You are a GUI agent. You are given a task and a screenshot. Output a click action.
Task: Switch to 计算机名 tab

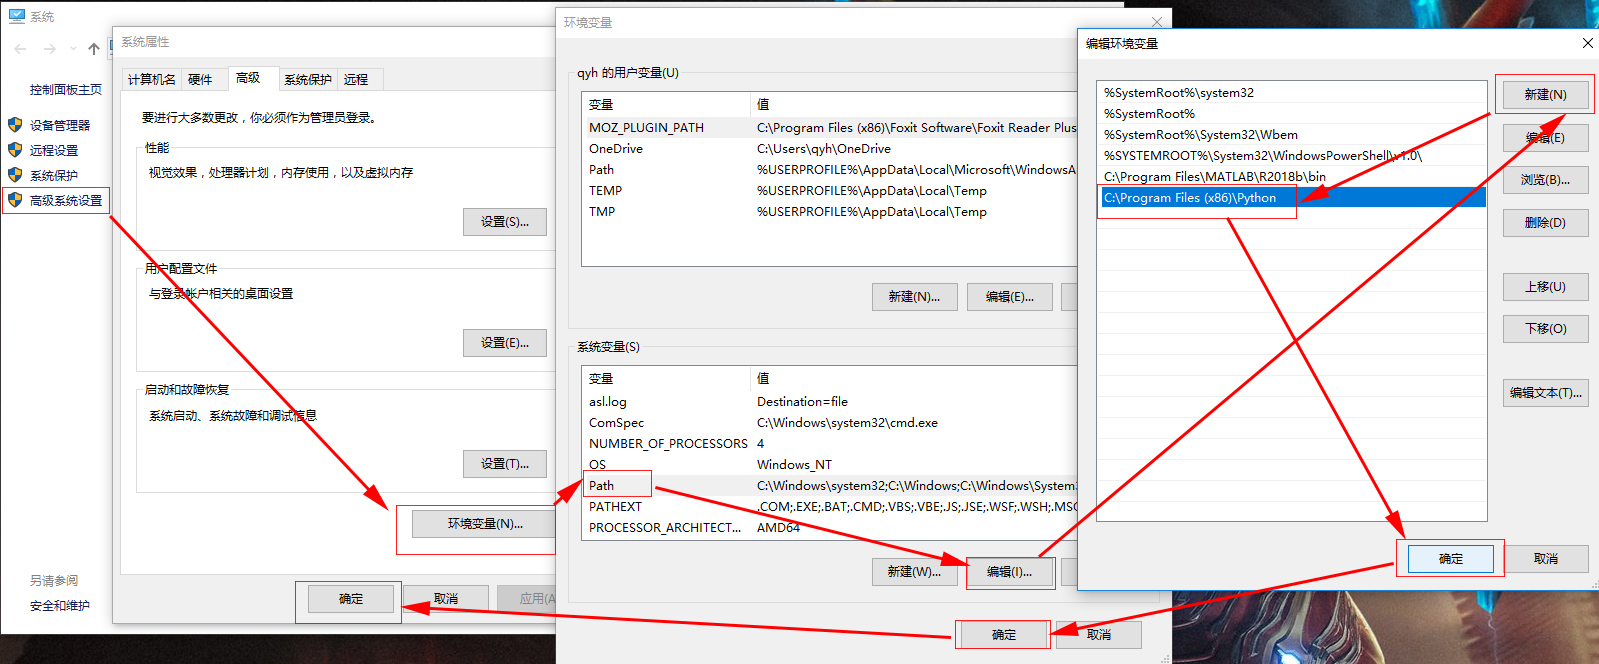click(x=152, y=80)
